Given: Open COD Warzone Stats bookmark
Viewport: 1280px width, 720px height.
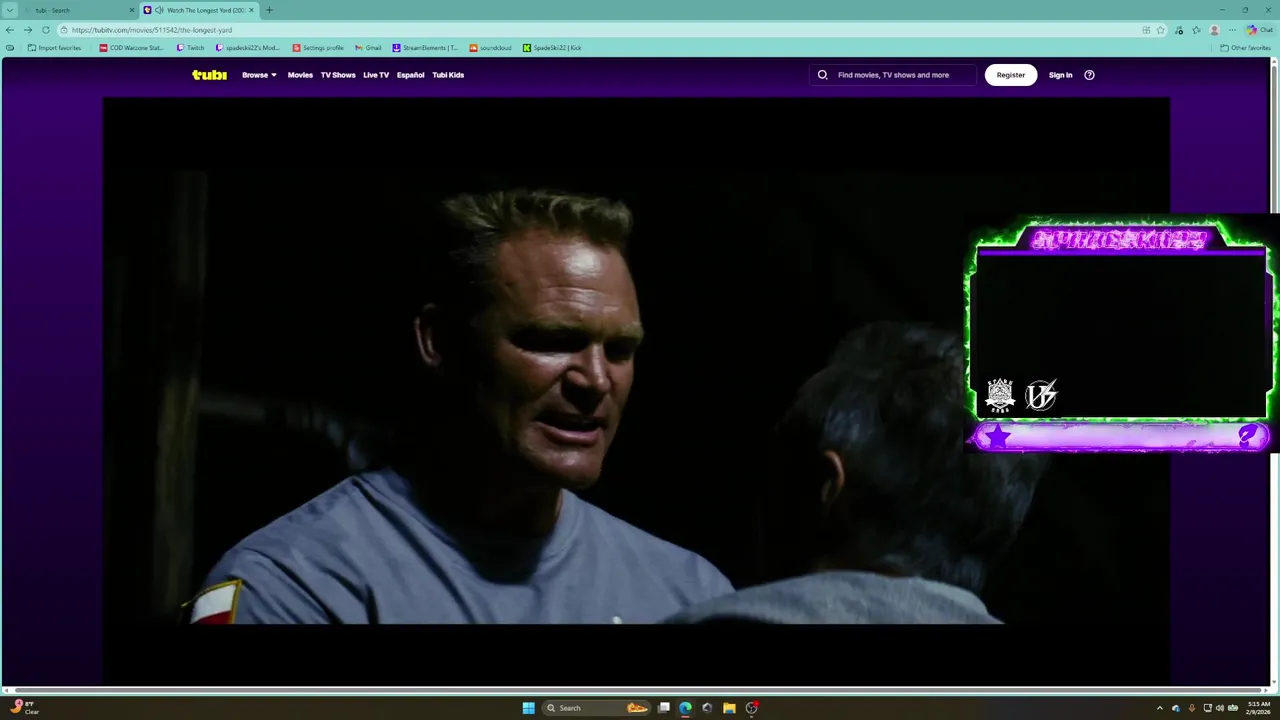Looking at the screenshot, I should (131, 48).
